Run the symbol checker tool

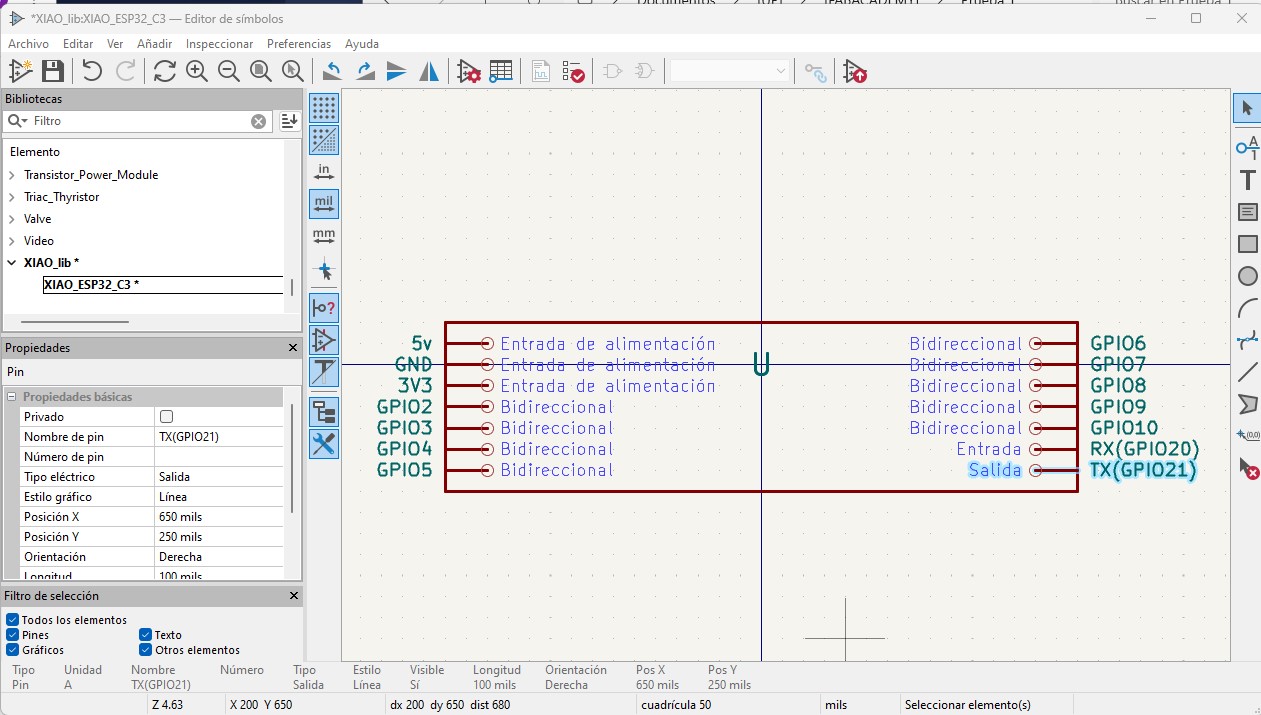573,71
